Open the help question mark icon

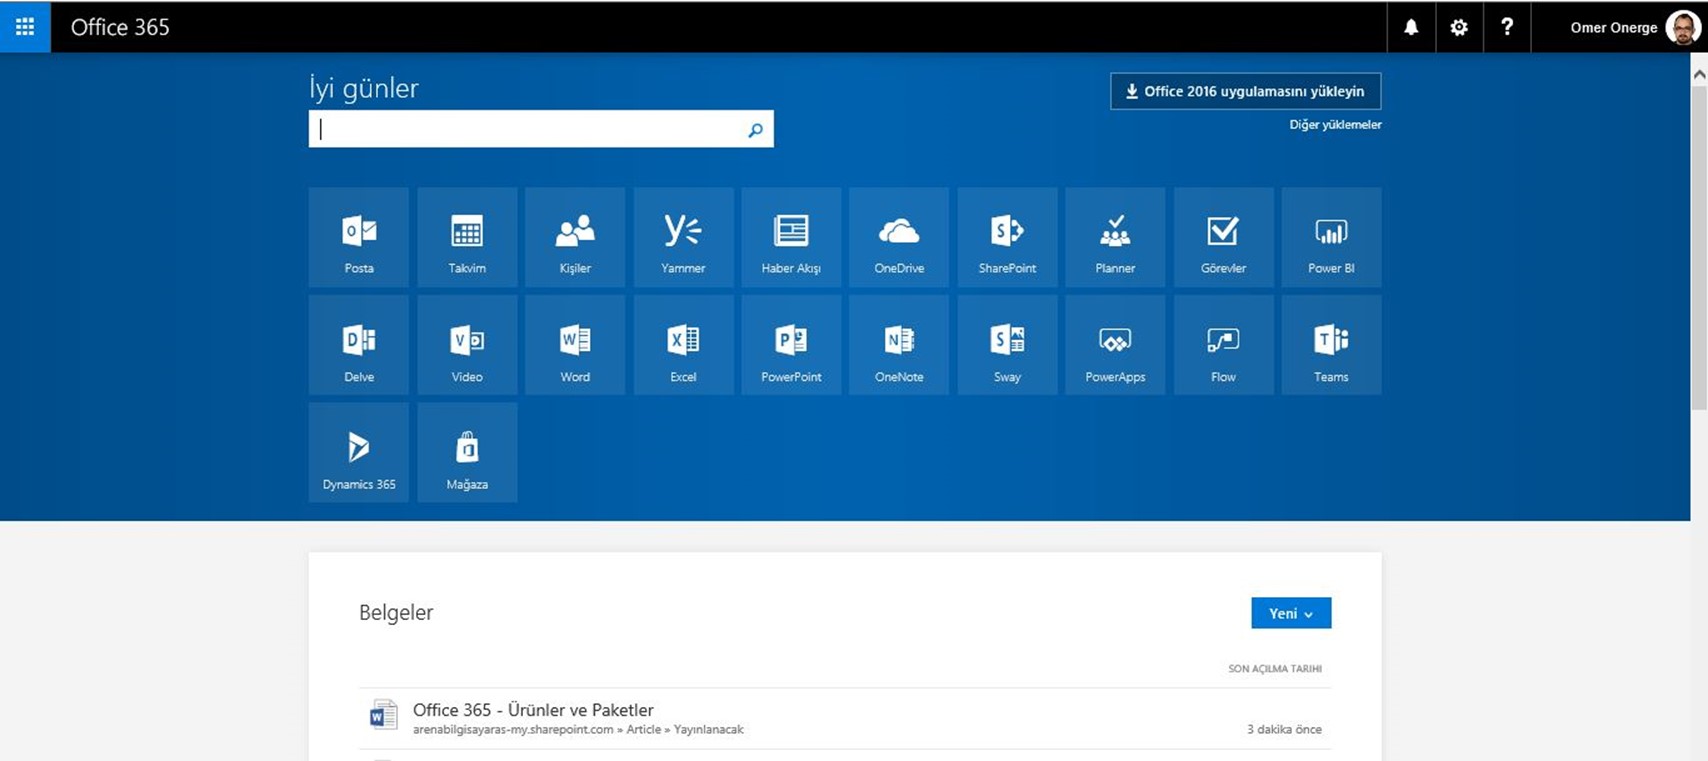point(1507,27)
